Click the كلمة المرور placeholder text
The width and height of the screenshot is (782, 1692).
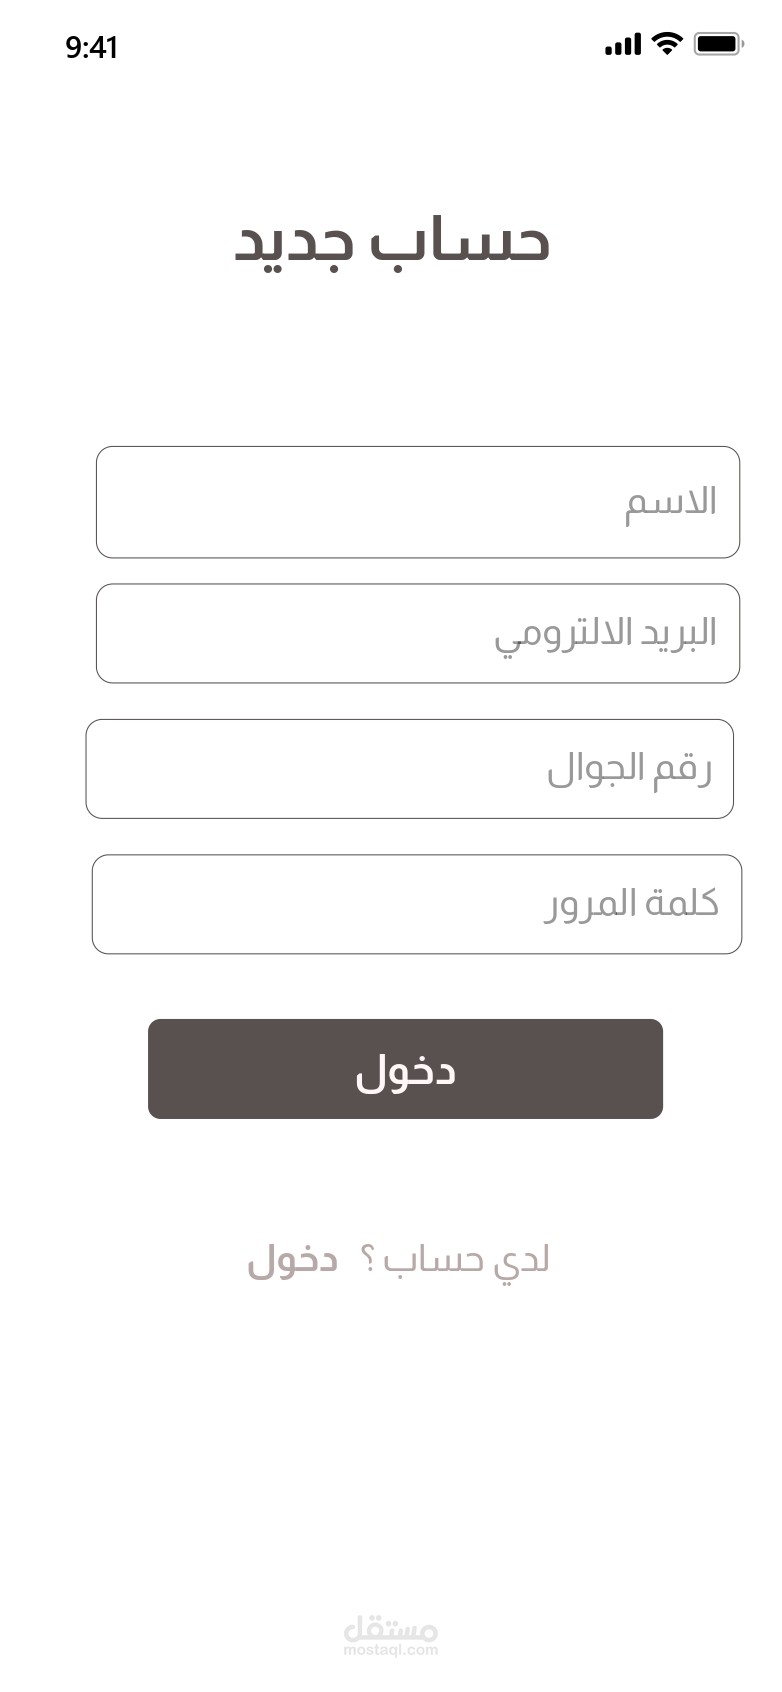[632, 903]
